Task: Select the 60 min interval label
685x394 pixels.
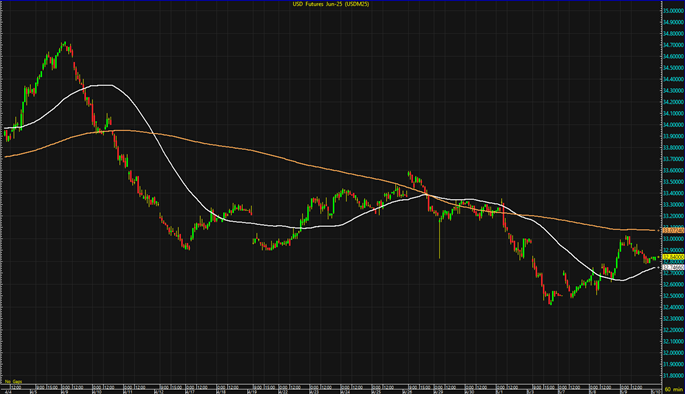Action: tap(673, 389)
